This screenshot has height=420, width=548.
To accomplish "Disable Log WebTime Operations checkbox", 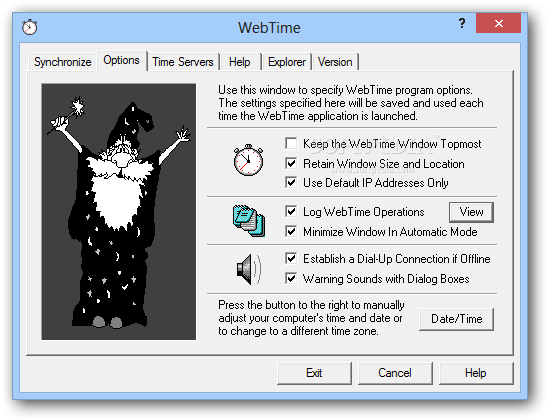I will pos(291,211).
